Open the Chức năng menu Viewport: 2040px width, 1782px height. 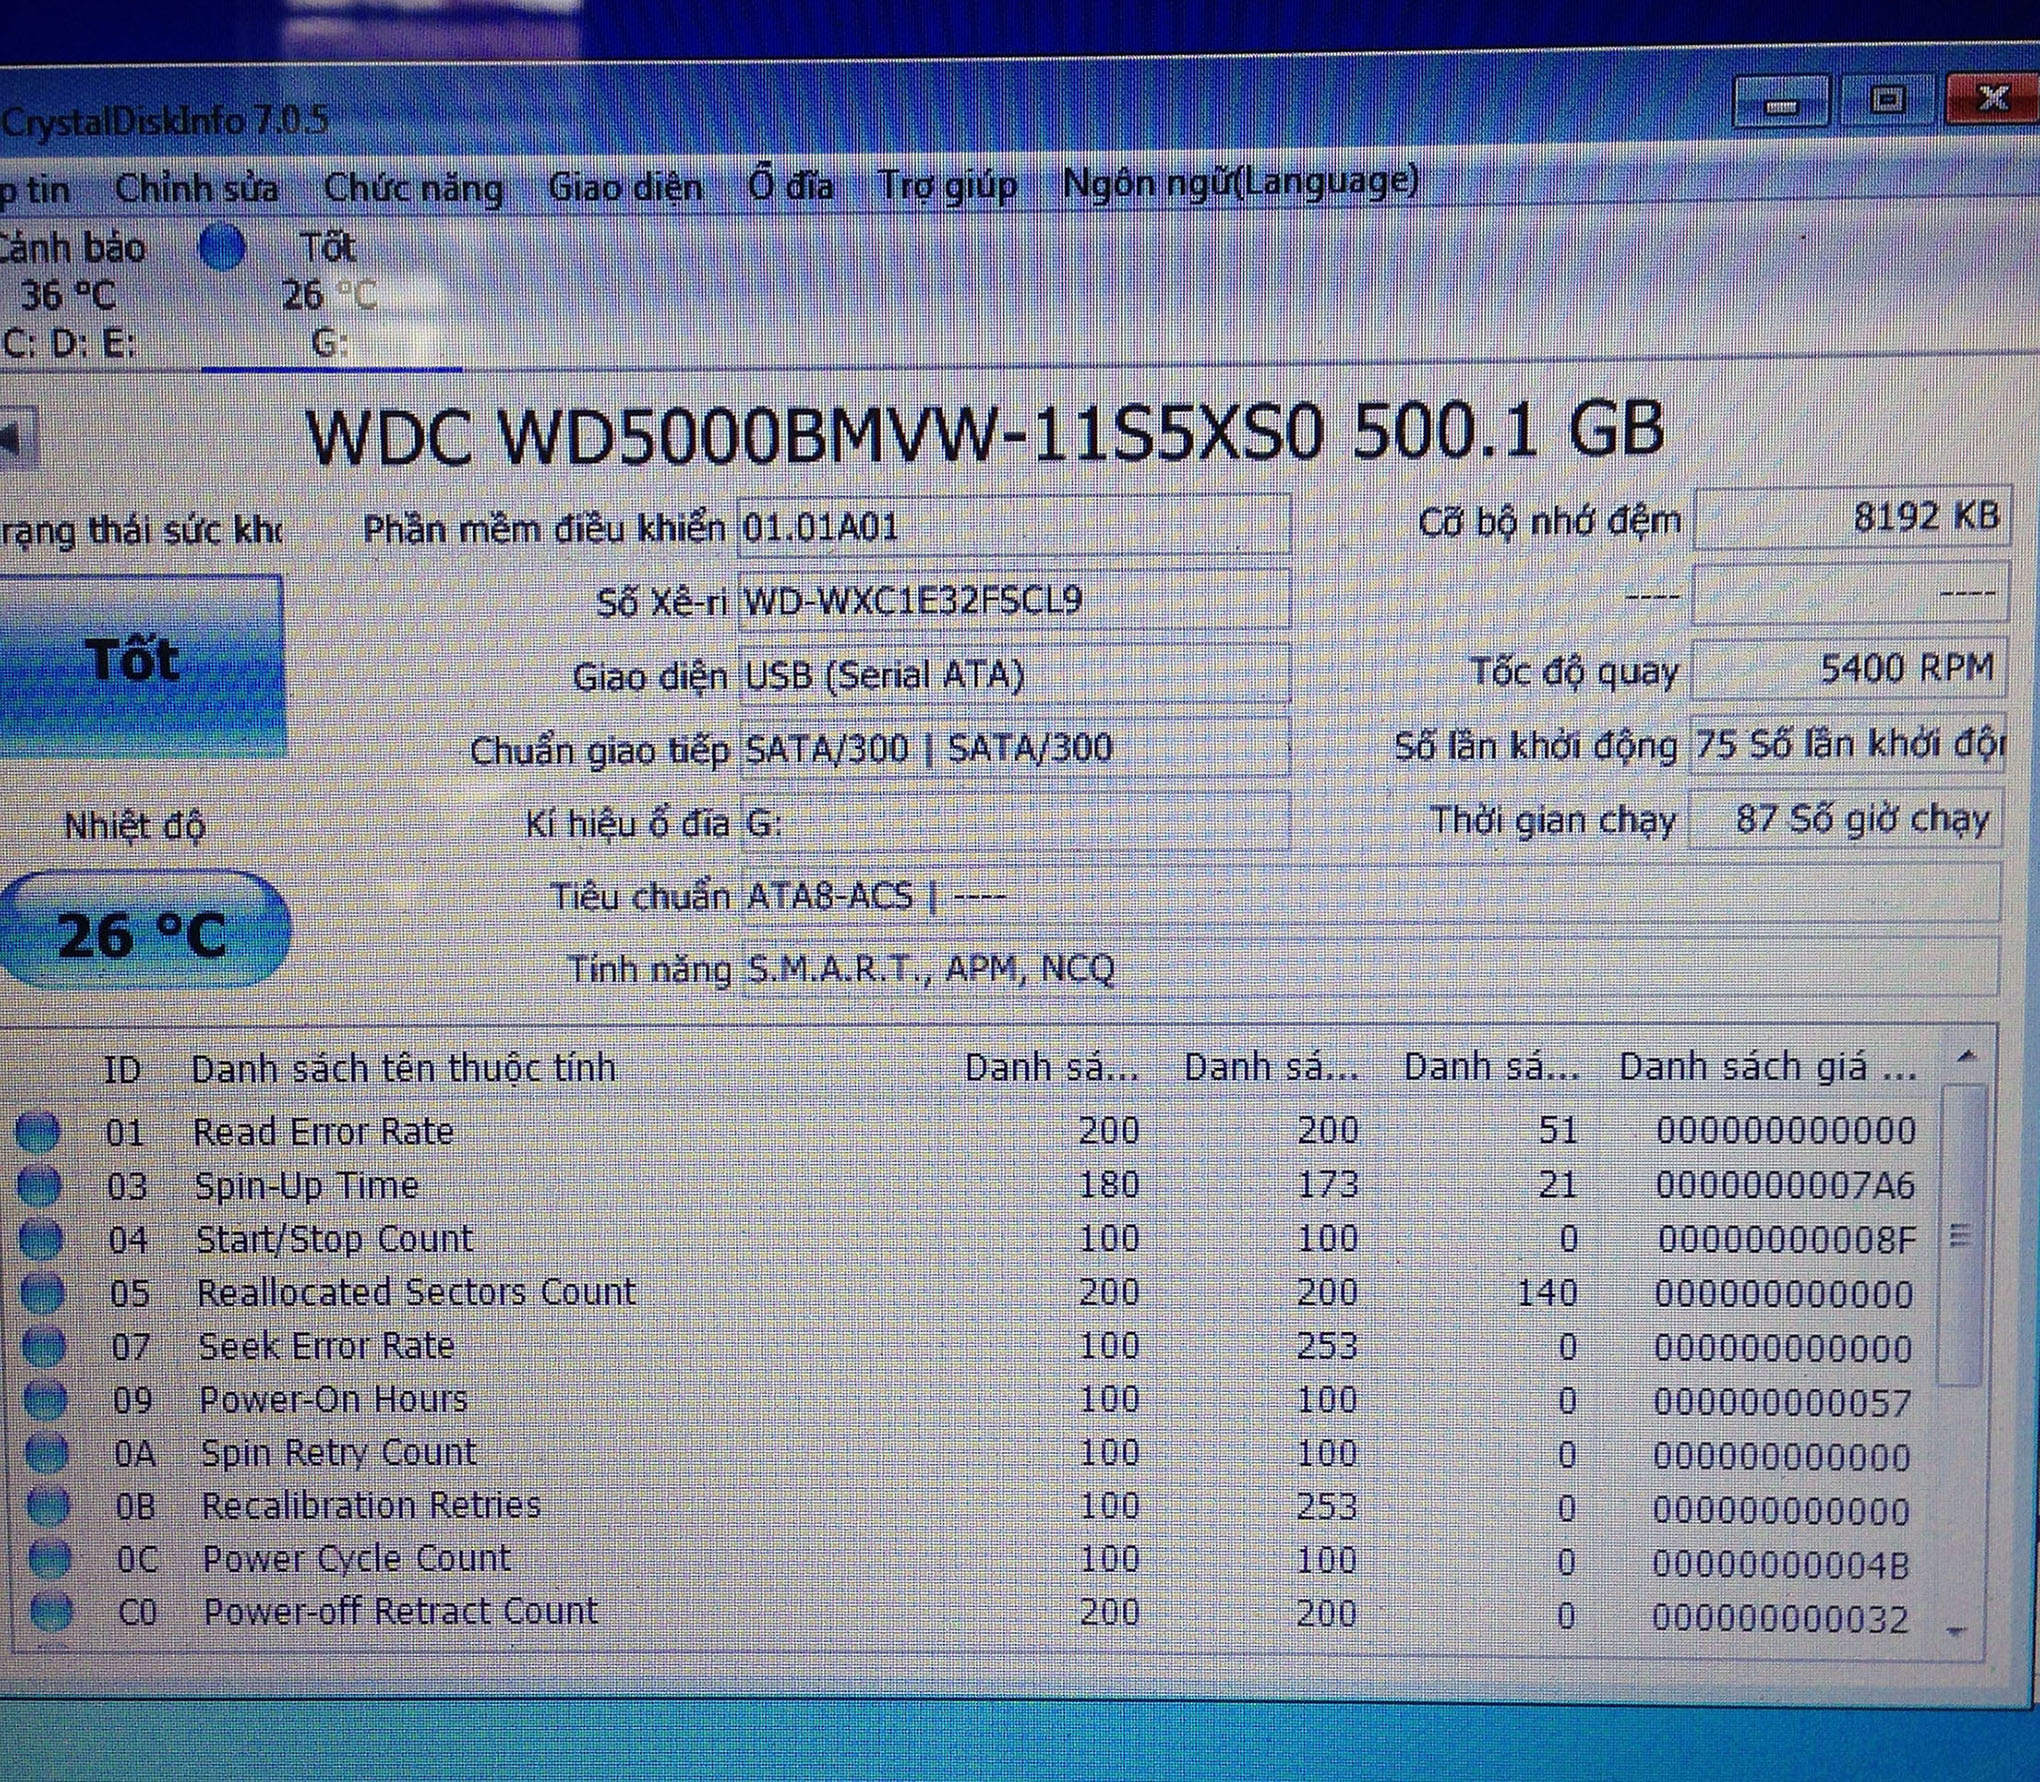(x=413, y=188)
